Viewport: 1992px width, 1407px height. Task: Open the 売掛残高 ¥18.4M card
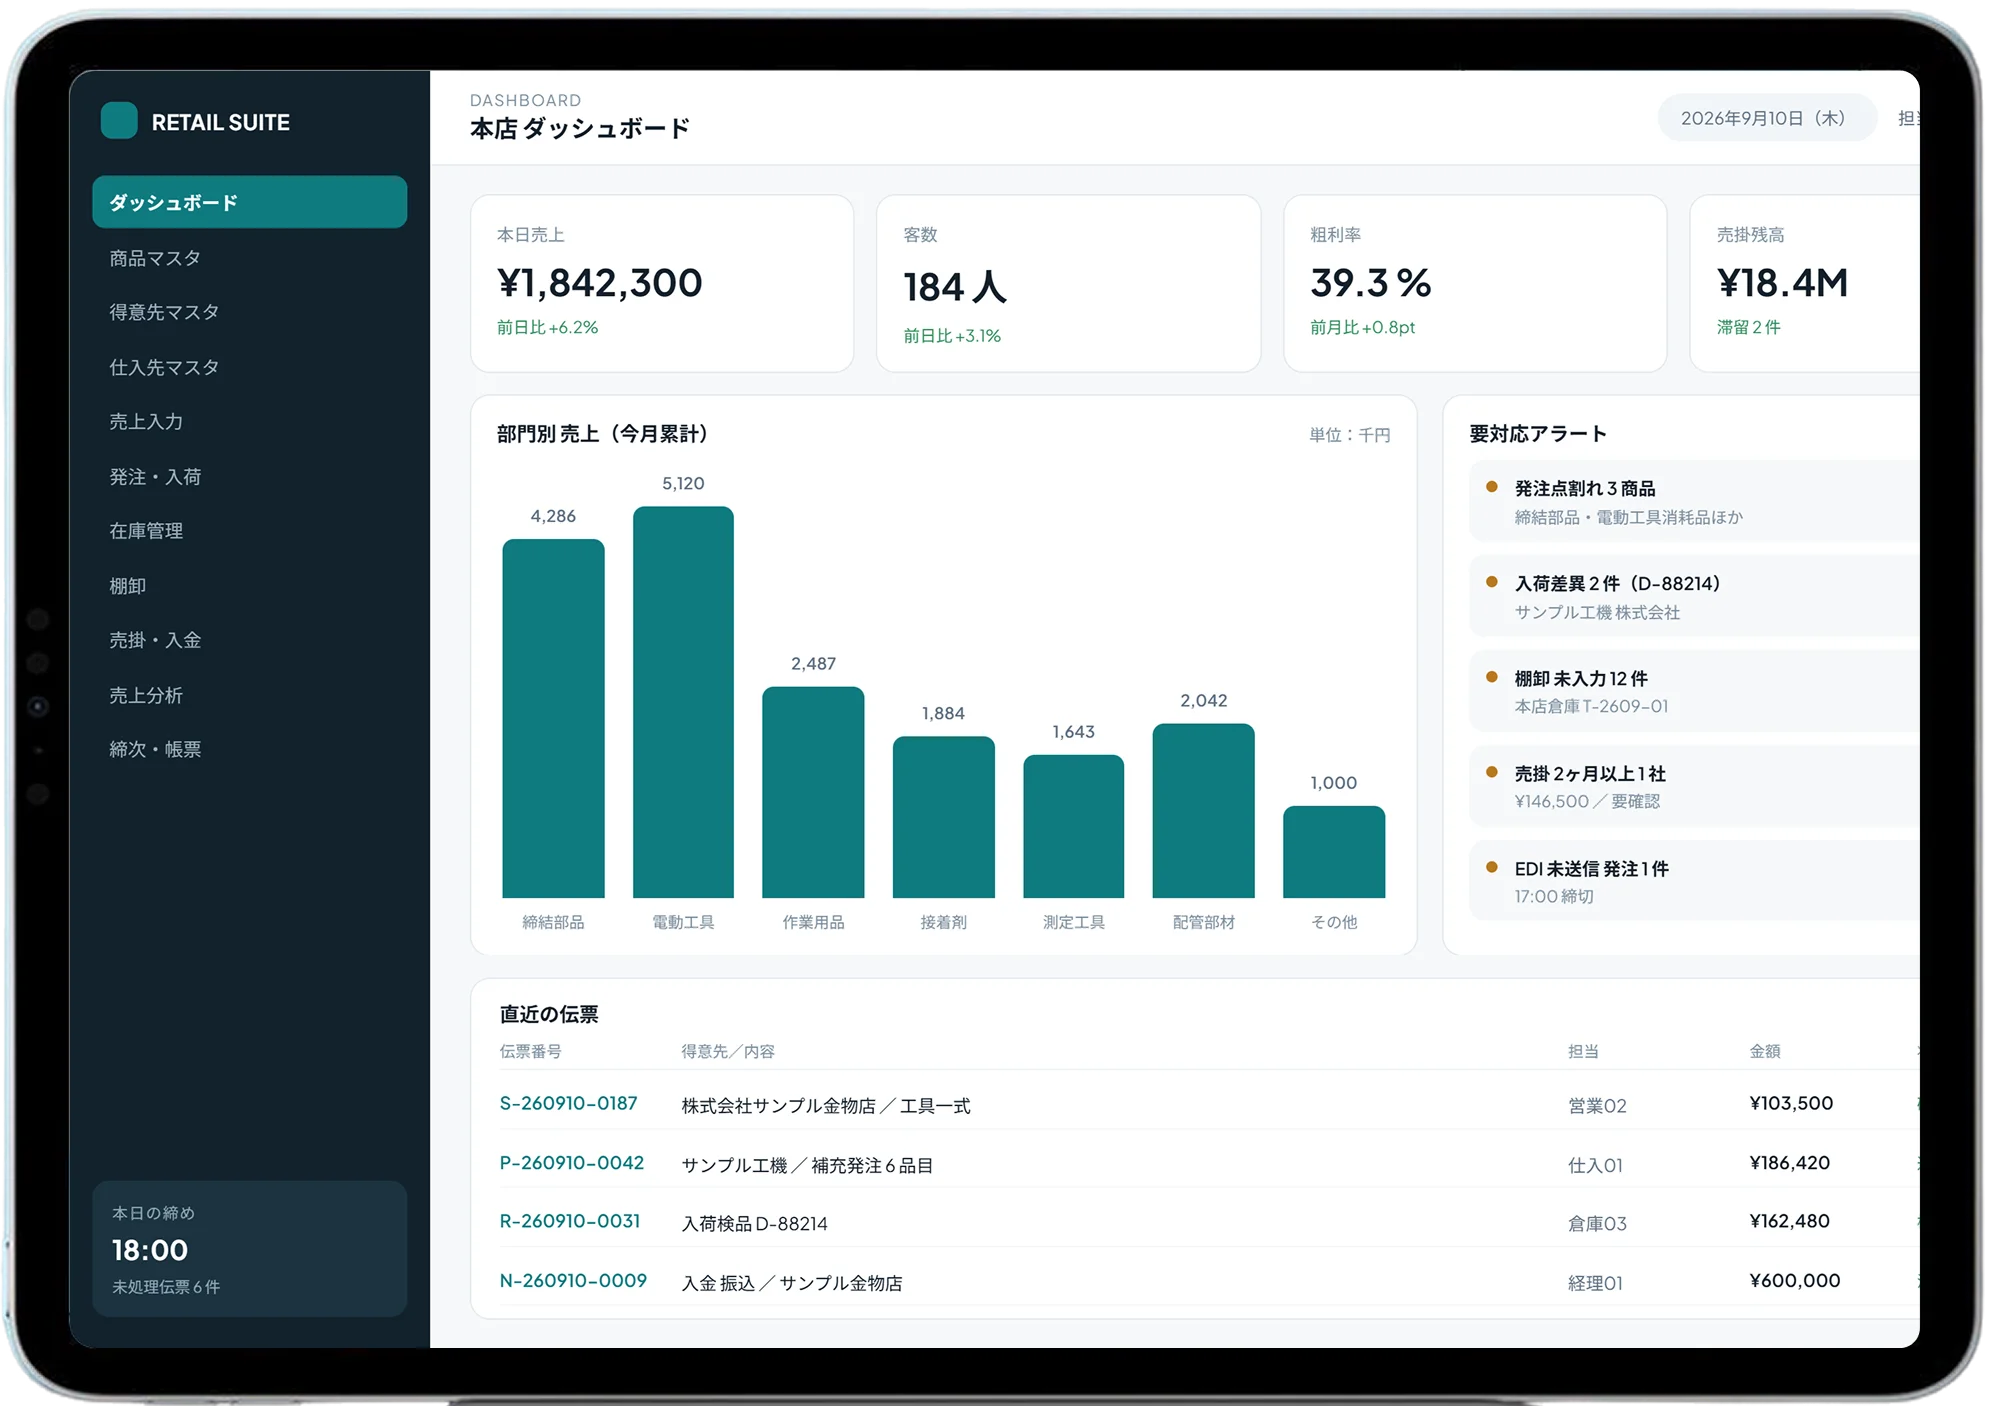1805,284
